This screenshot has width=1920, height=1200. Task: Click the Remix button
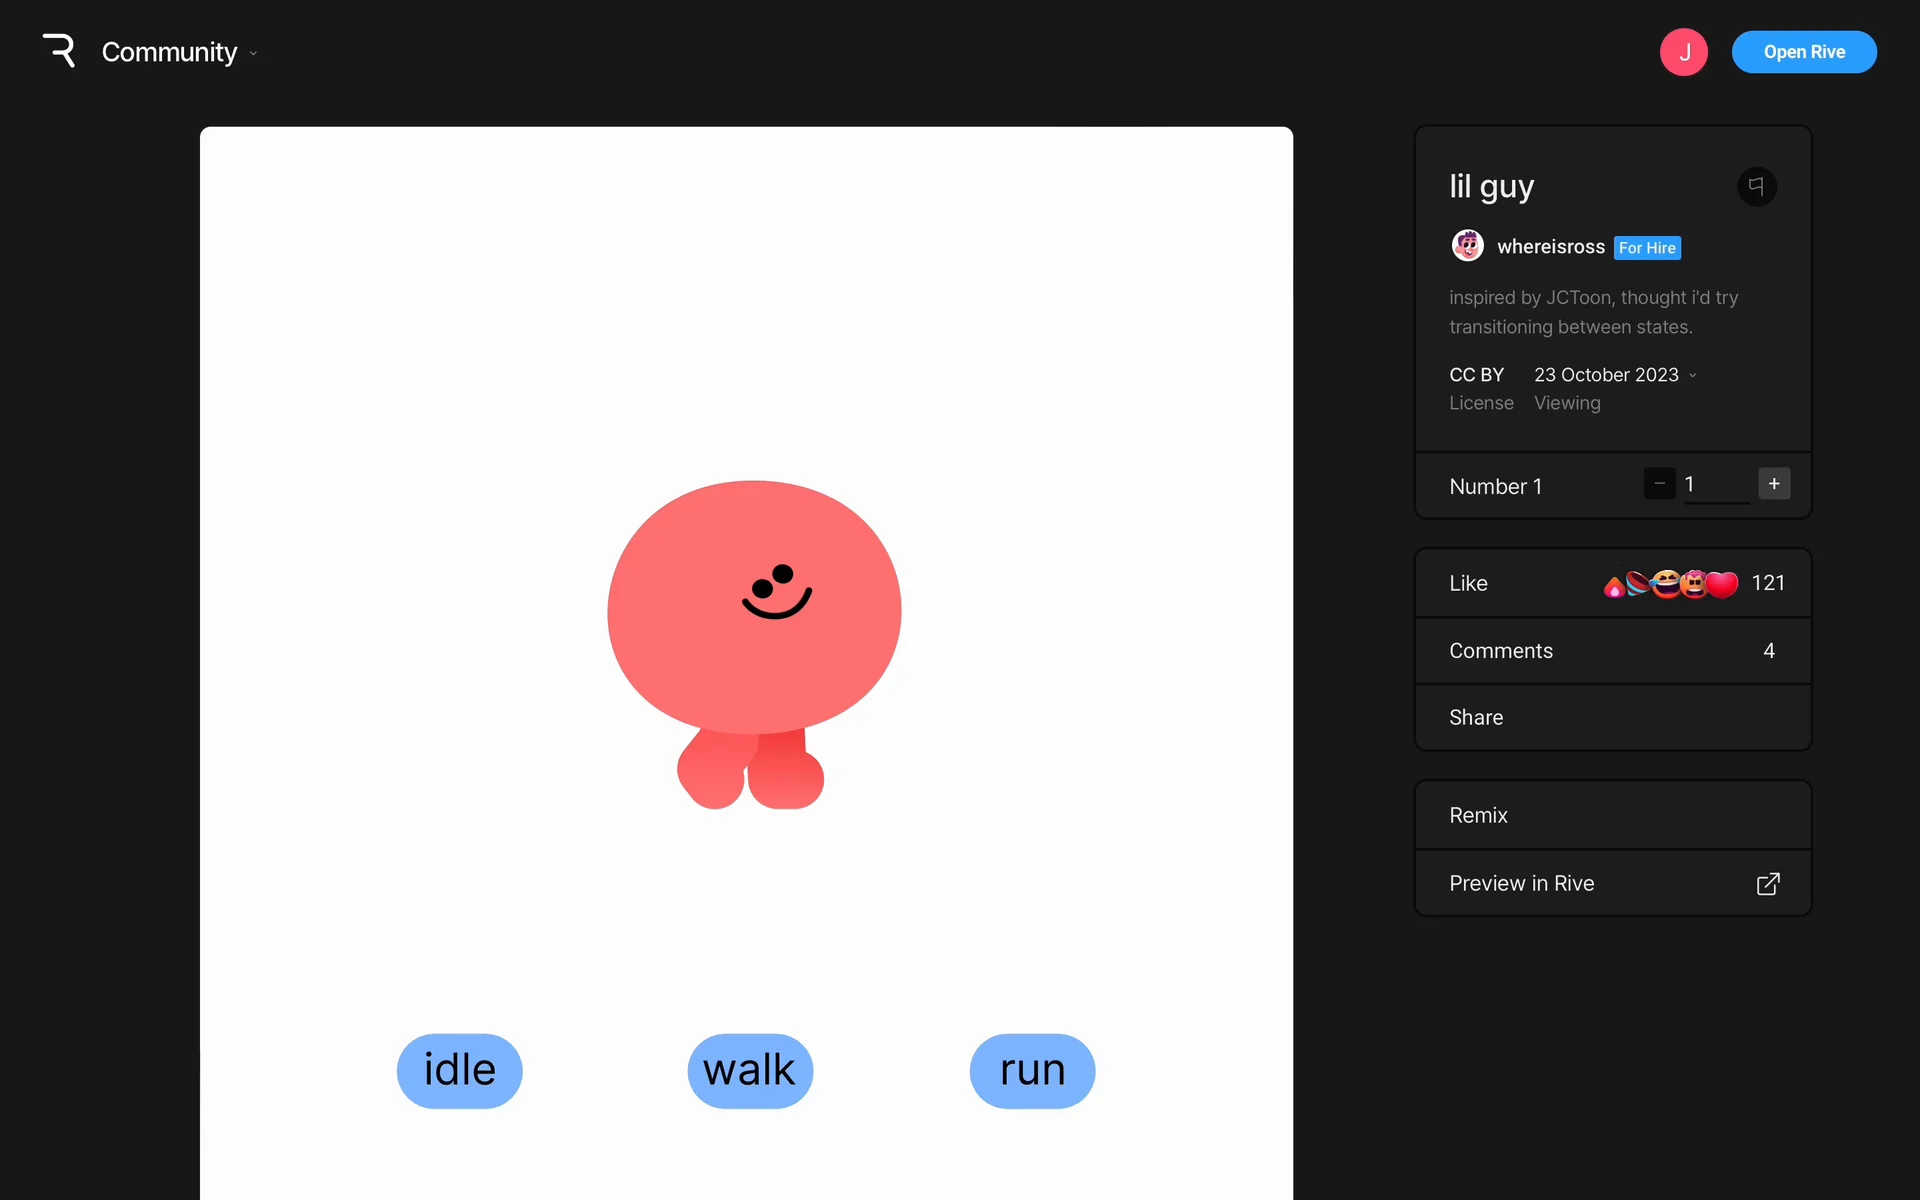click(x=1612, y=816)
